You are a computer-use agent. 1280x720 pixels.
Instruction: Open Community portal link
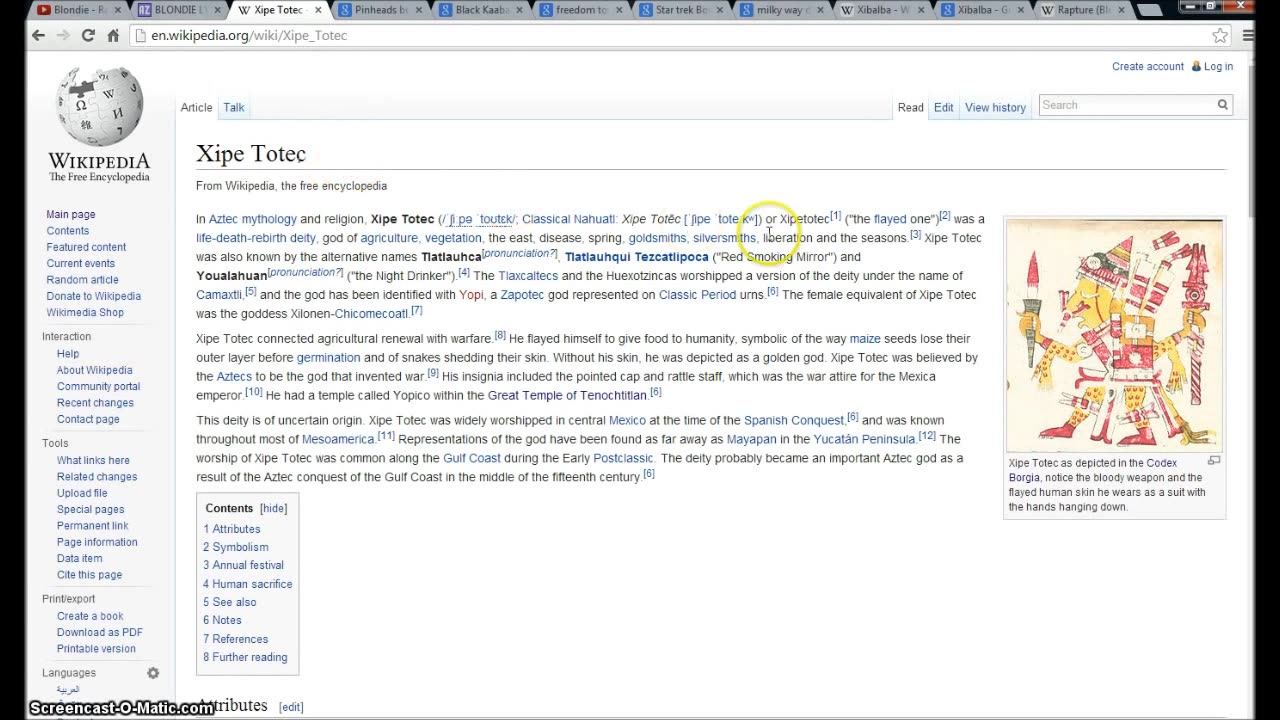[98, 386]
